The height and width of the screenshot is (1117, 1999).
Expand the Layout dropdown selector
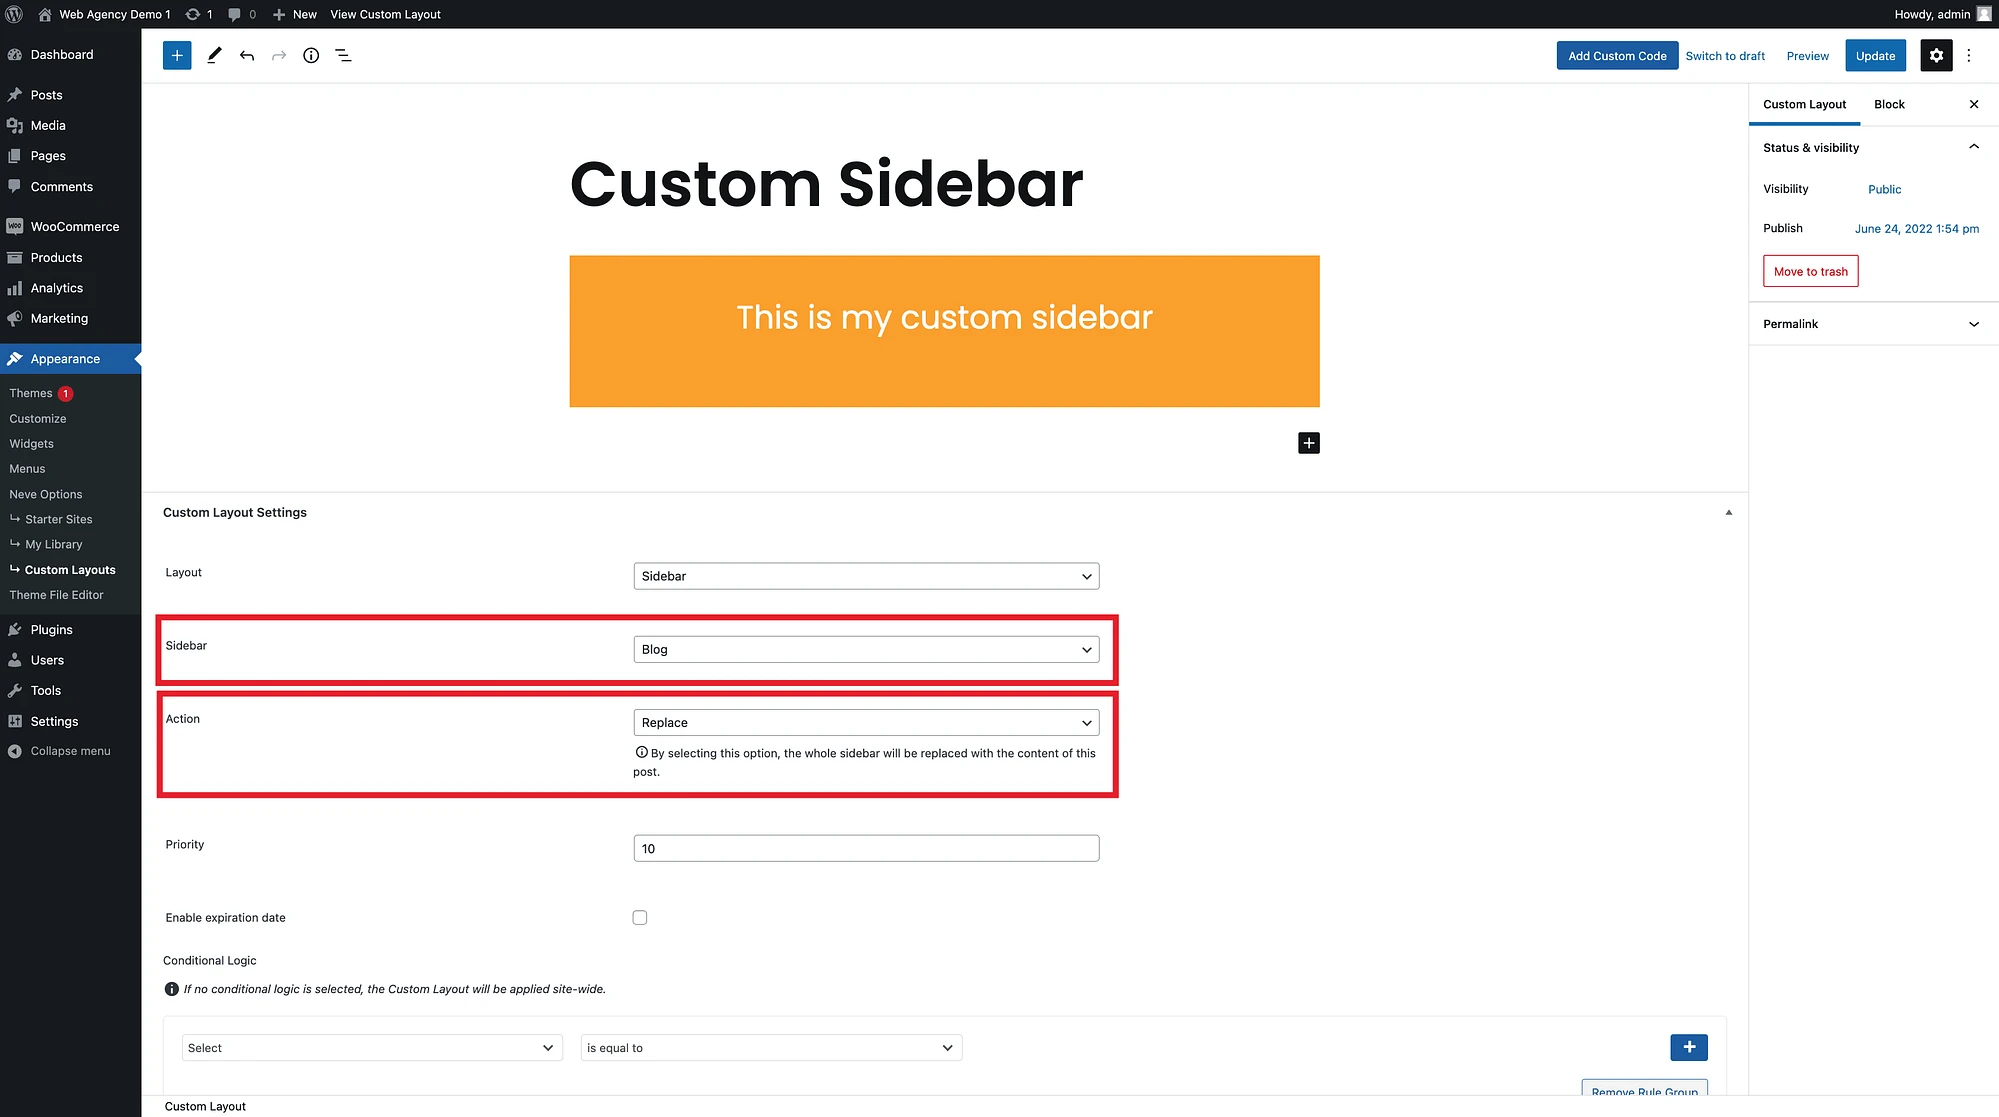(x=866, y=575)
